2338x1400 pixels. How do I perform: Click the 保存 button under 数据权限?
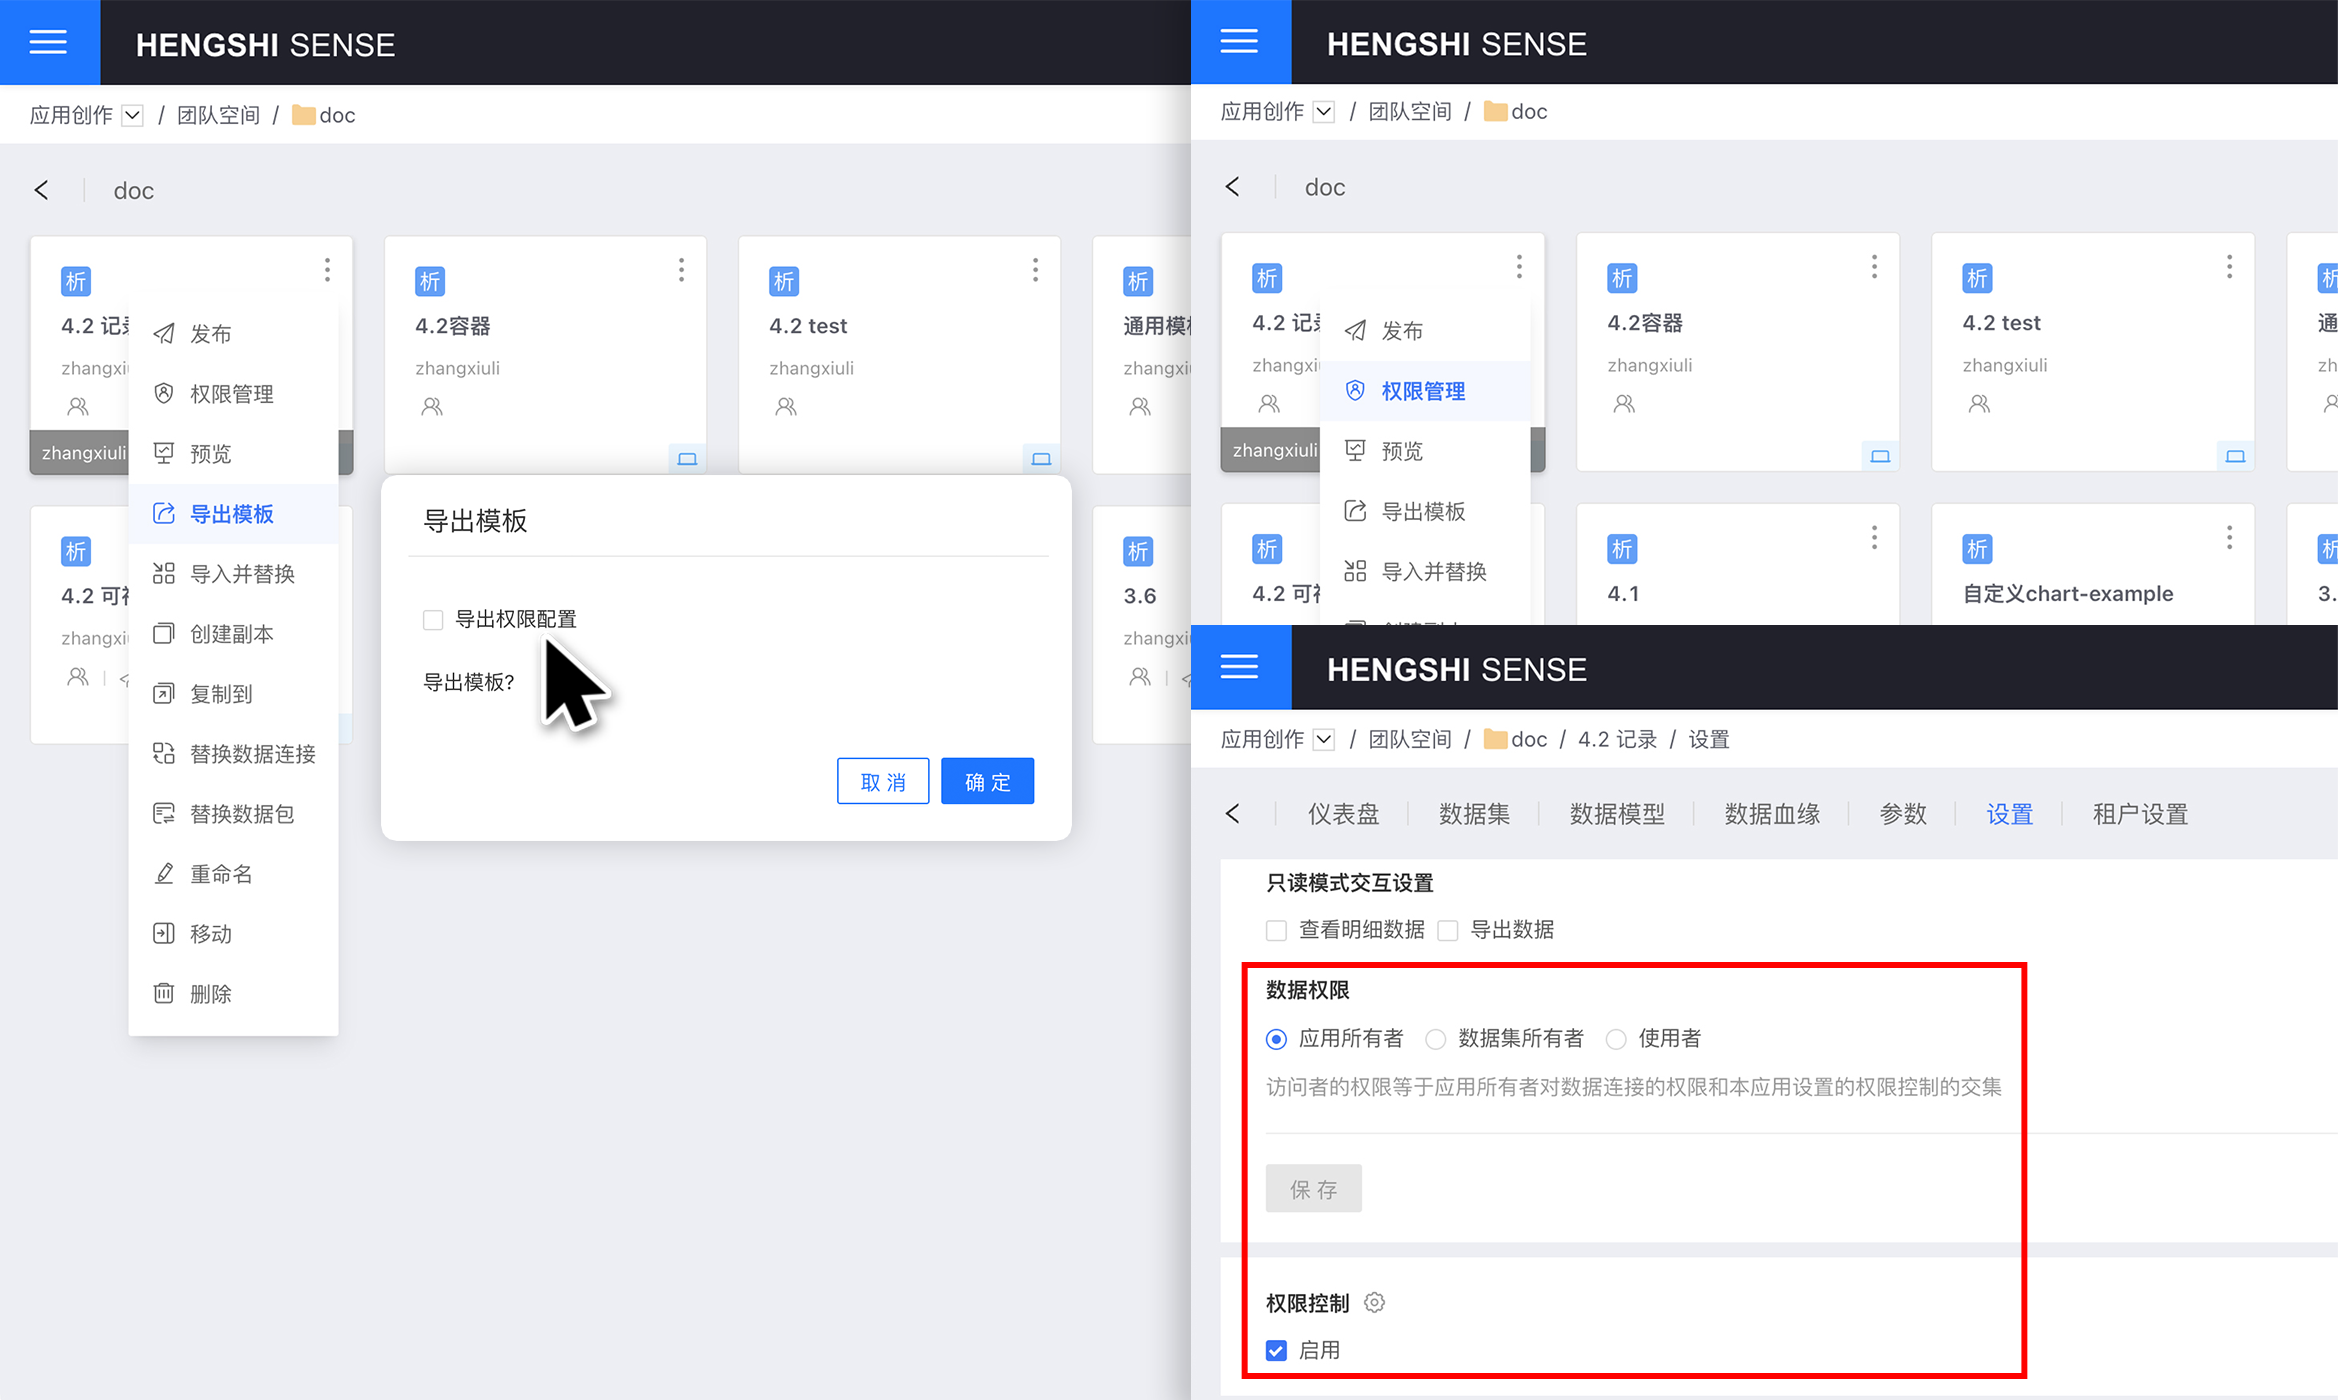[1314, 1188]
